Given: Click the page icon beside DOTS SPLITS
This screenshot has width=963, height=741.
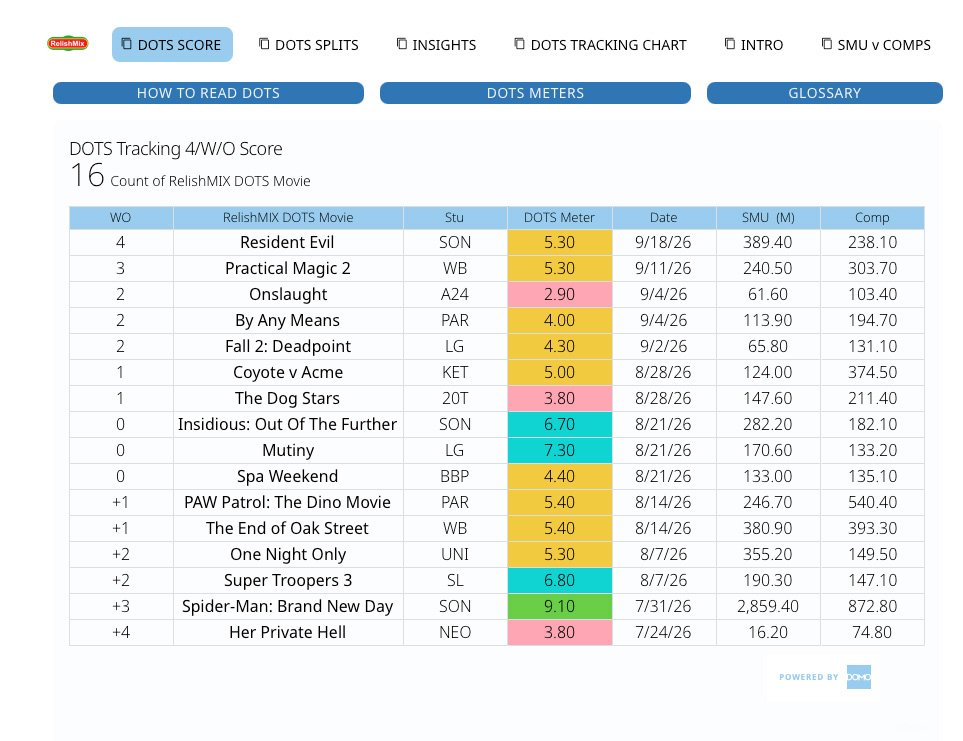Looking at the screenshot, I should pos(264,44).
